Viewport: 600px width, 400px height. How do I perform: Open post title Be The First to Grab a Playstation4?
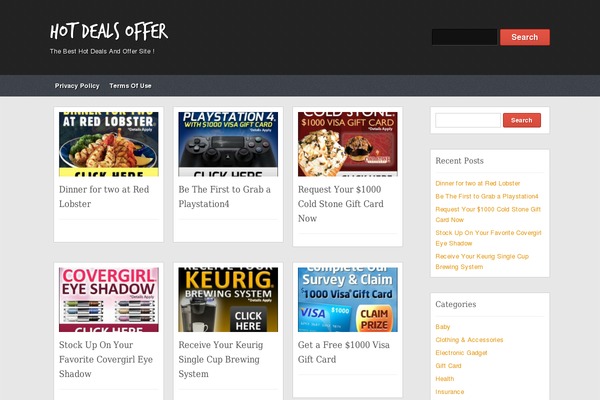(225, 196)
